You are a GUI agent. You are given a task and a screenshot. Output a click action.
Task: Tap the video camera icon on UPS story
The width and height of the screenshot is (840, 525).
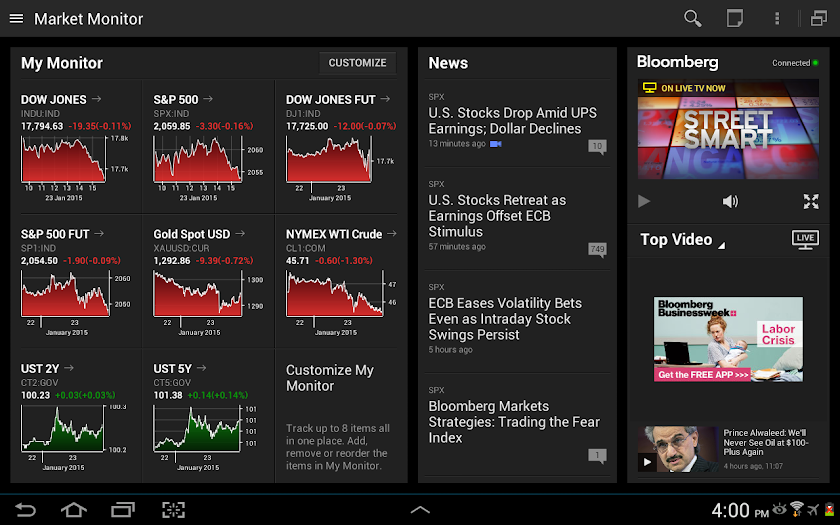tap(496, 144)
